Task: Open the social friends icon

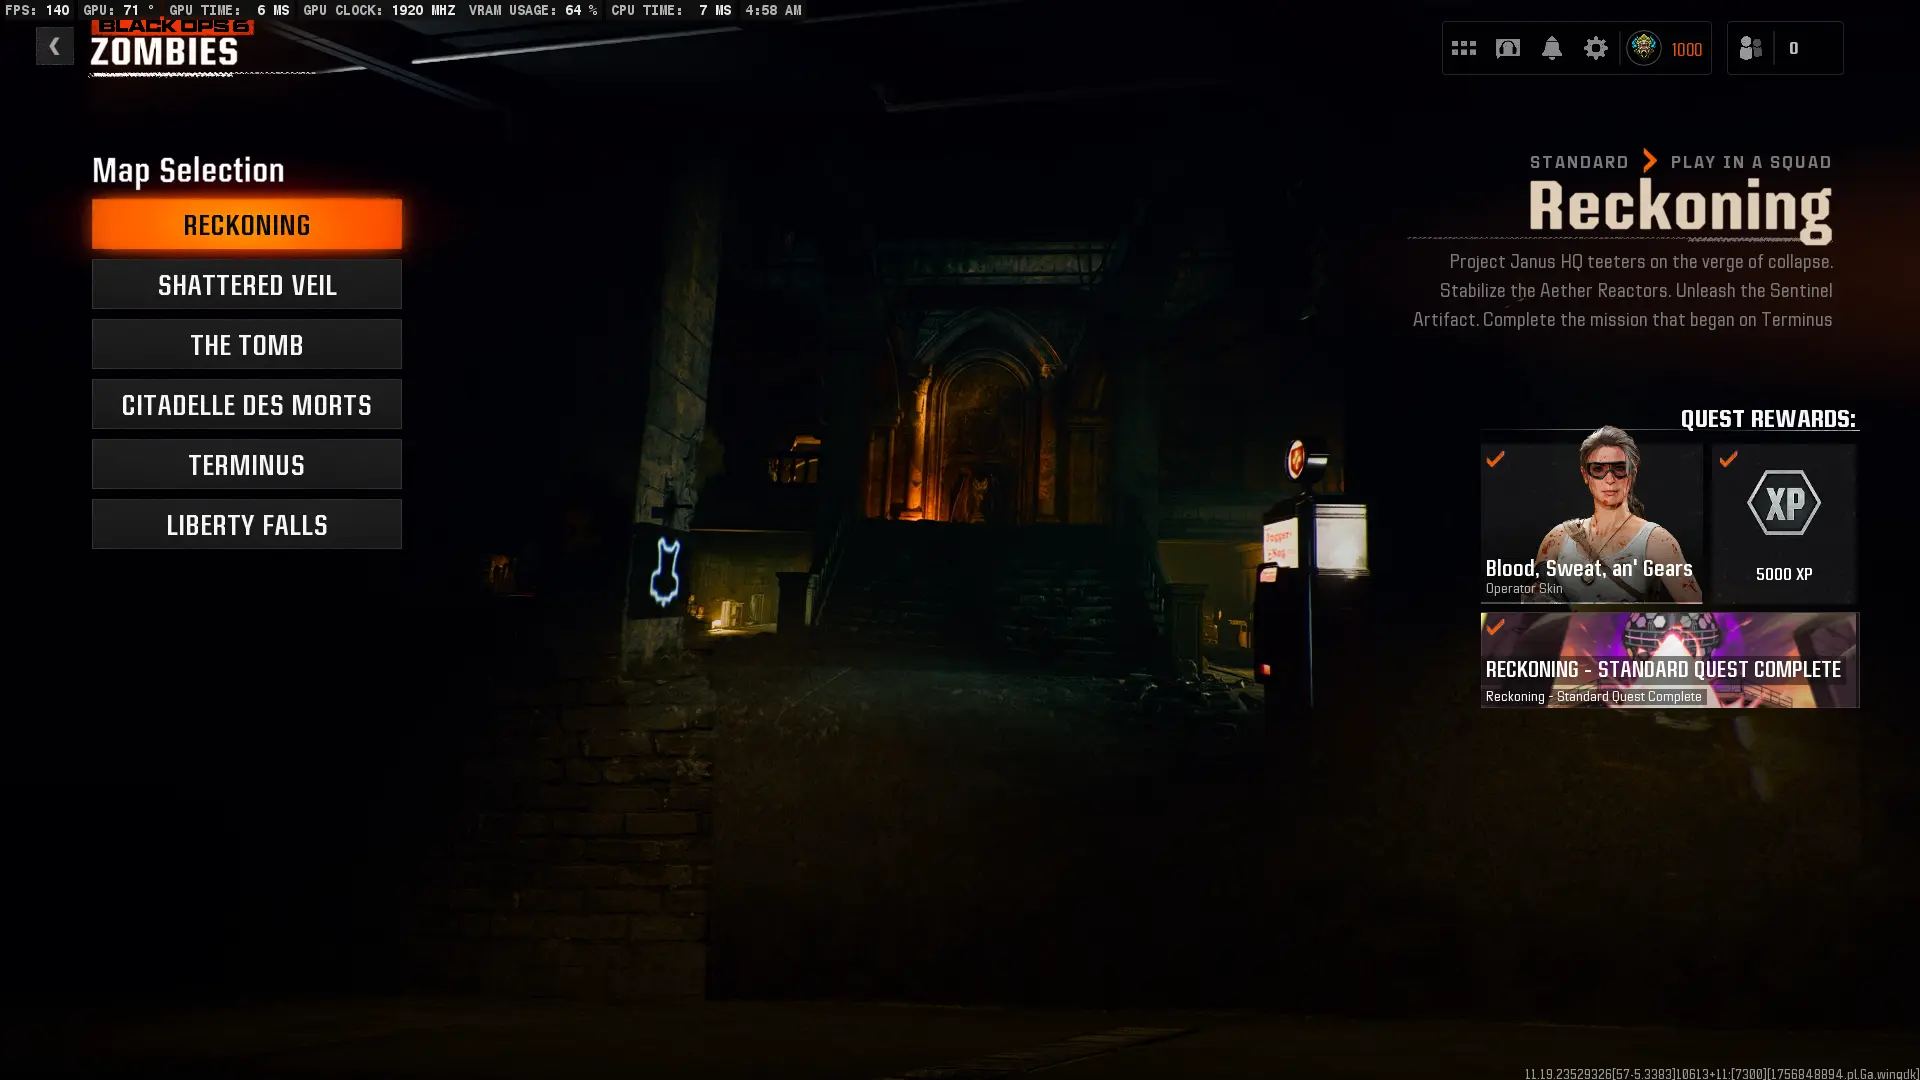Action: click(x=1750, y=48)
